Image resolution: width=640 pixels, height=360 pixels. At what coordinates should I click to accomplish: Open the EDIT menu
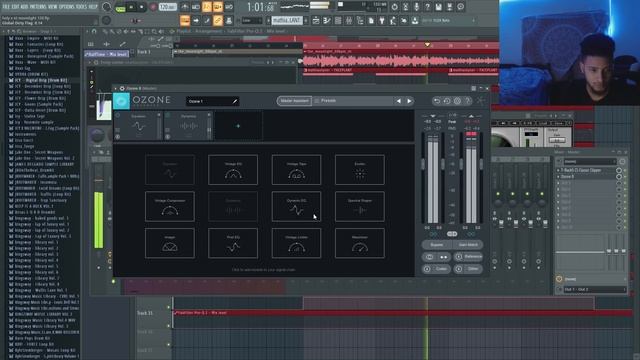point(16,7)
